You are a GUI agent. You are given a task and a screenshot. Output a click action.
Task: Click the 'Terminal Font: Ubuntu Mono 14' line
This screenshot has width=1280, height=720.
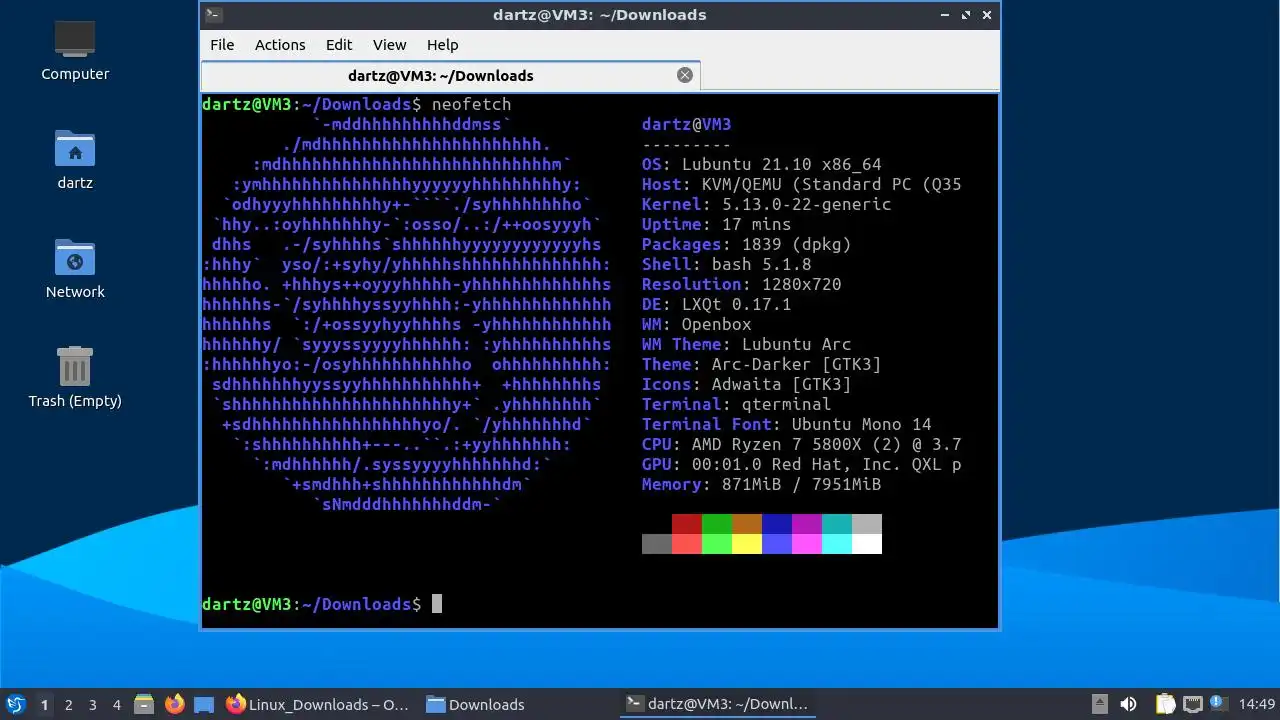(787, 424)
